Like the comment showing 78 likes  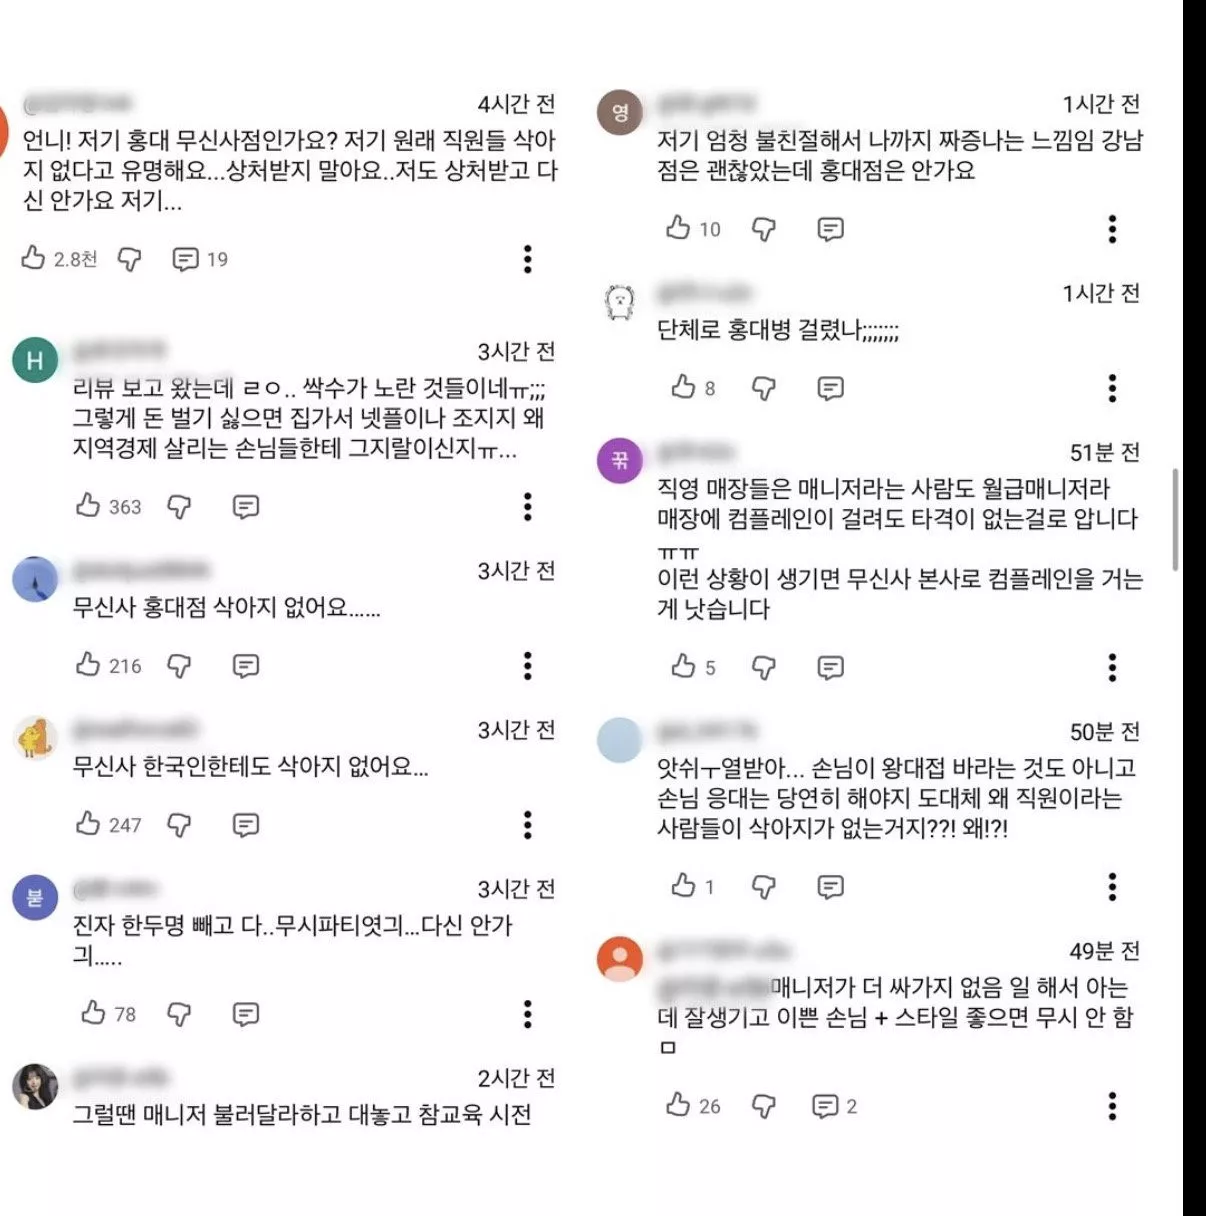click(x=93, y=1014)
